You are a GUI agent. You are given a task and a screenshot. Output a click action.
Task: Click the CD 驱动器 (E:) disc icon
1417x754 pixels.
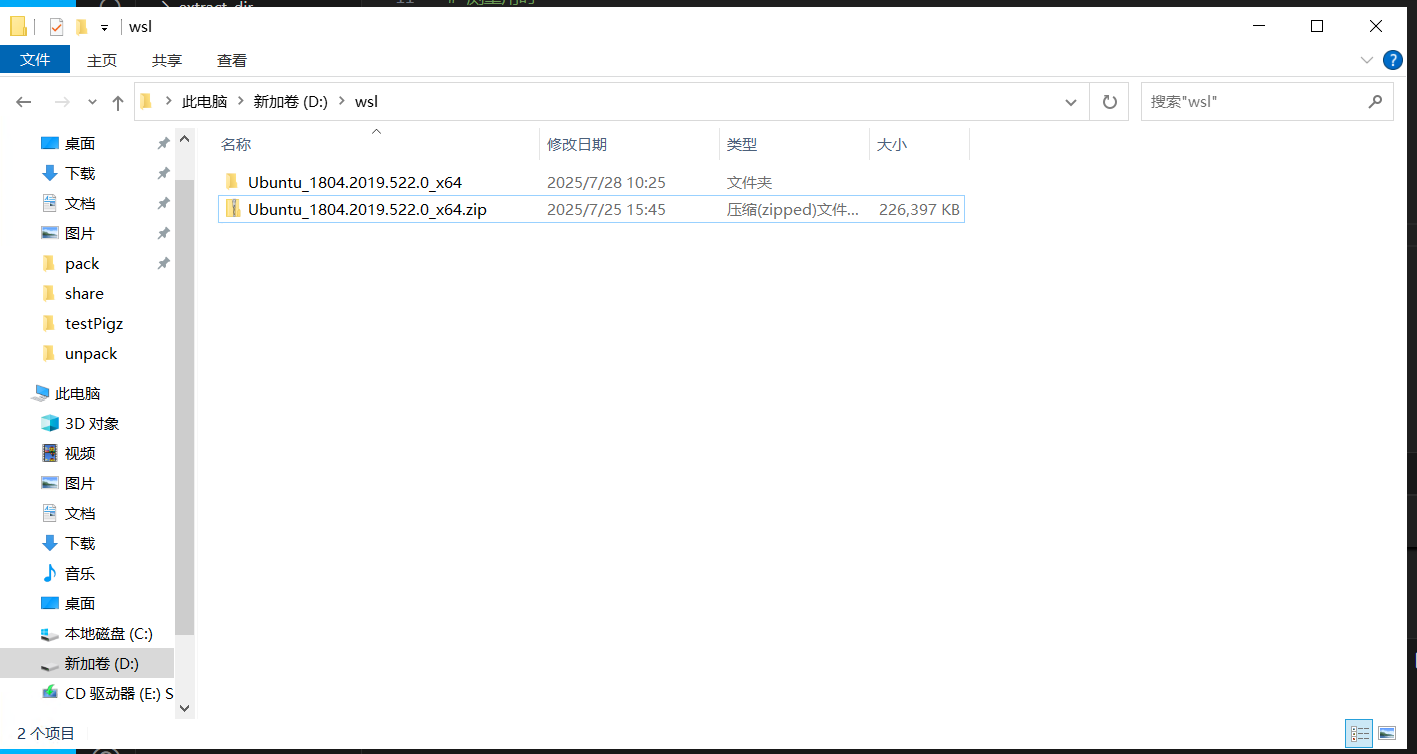(50, 693)
